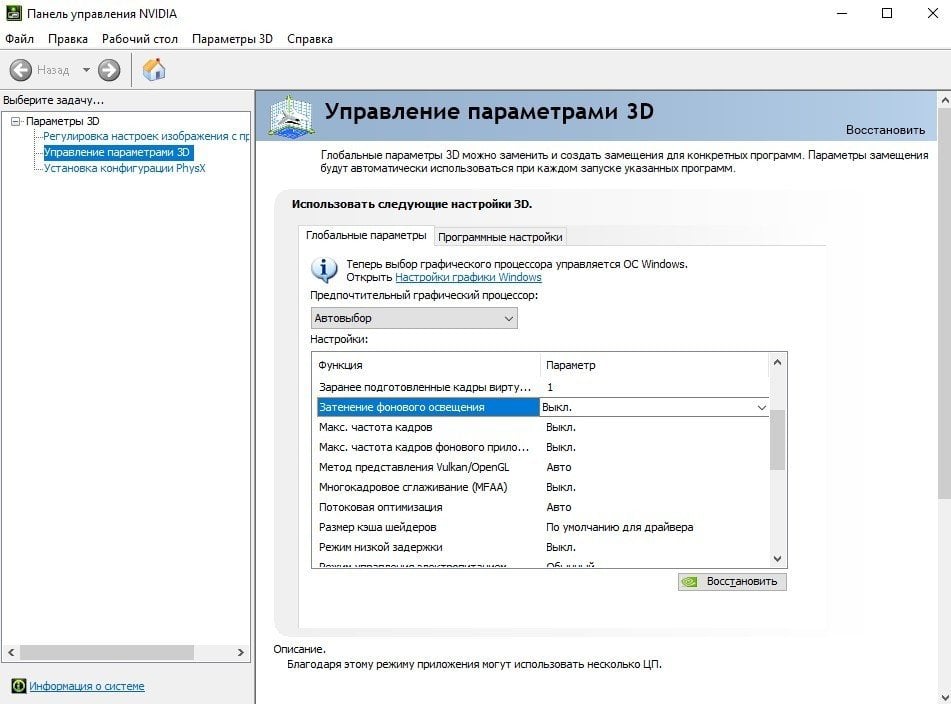Select Заранее подготовленные кадры row
Image resolution: width=951 pixels, height=704 pixels.
(x=543, y=387)
